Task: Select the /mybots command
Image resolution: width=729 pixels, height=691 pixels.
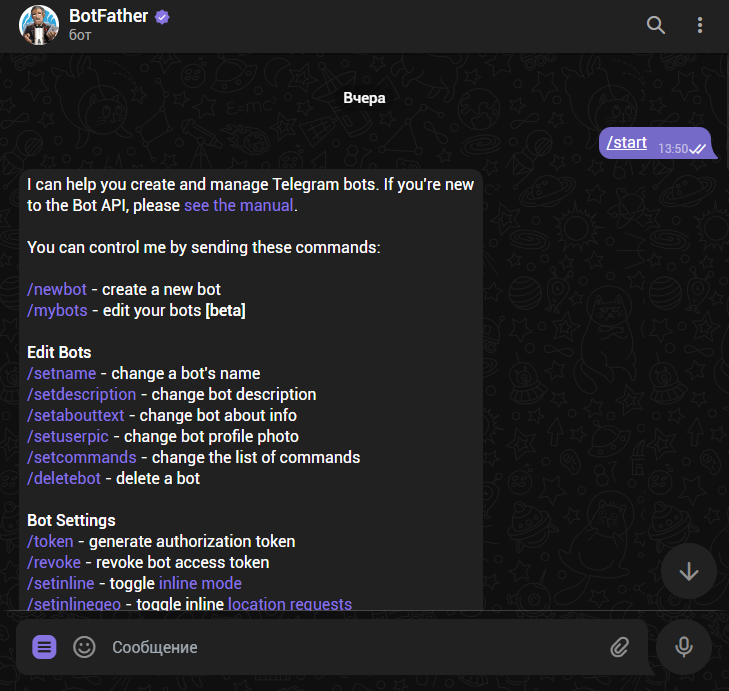Action: point(57,311)
